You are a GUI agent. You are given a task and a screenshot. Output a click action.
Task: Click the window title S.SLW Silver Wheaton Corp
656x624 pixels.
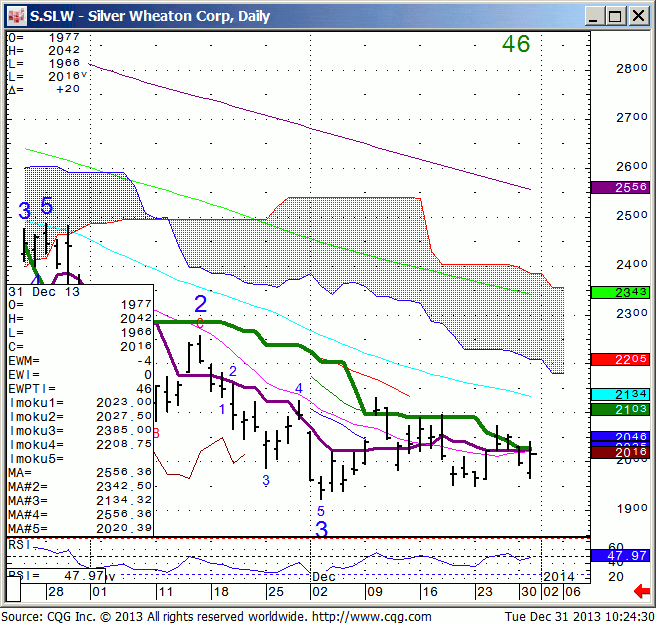point(155,15)
